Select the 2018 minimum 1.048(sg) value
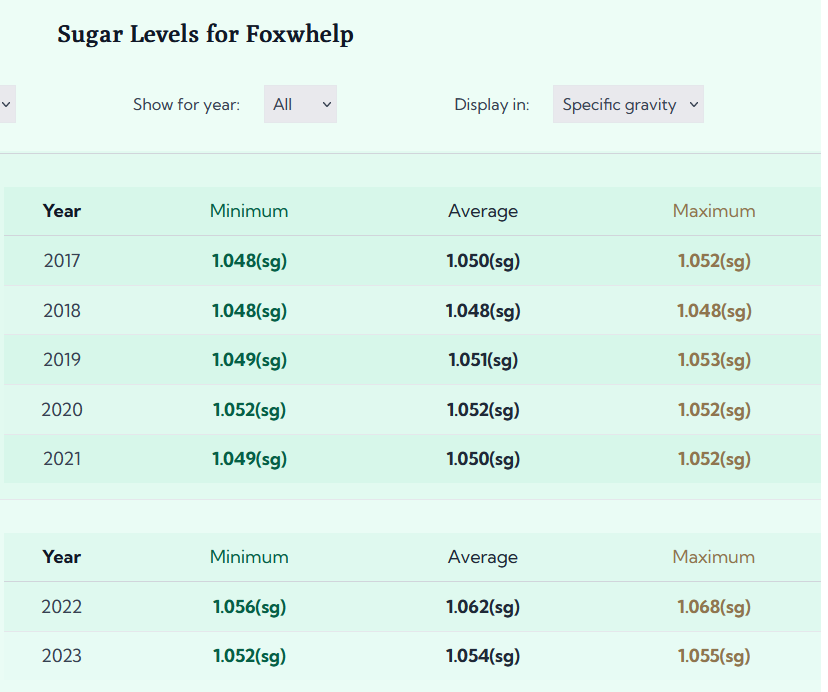 point(249,311)
